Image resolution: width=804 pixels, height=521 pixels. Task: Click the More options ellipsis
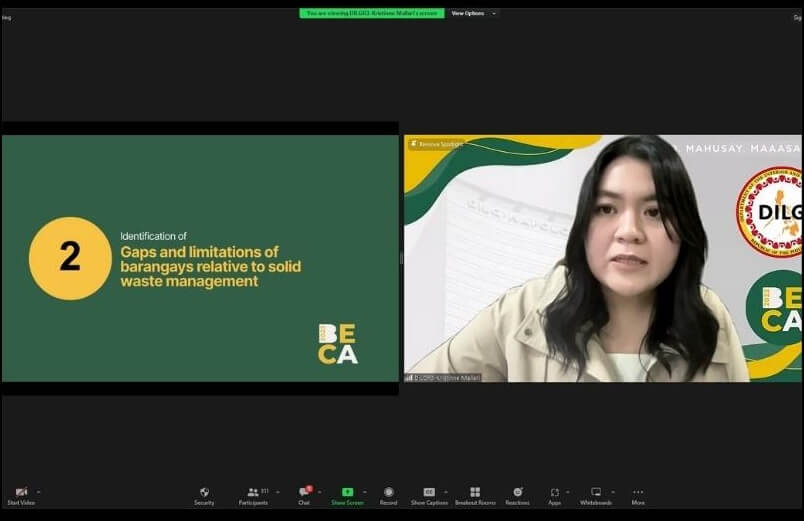[638, 493]
